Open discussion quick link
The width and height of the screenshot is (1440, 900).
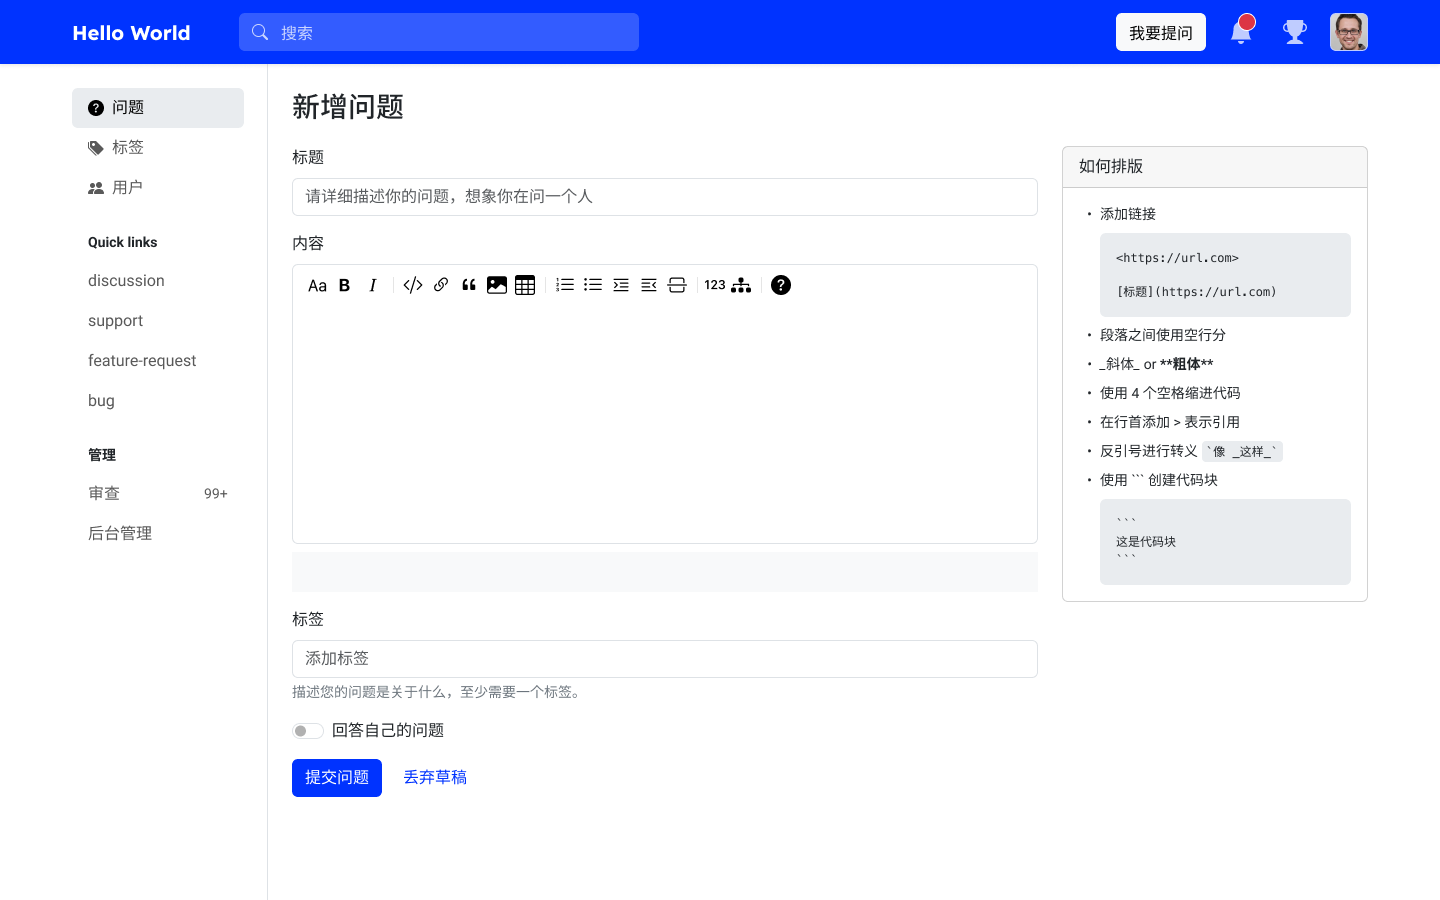click(158, 281)
